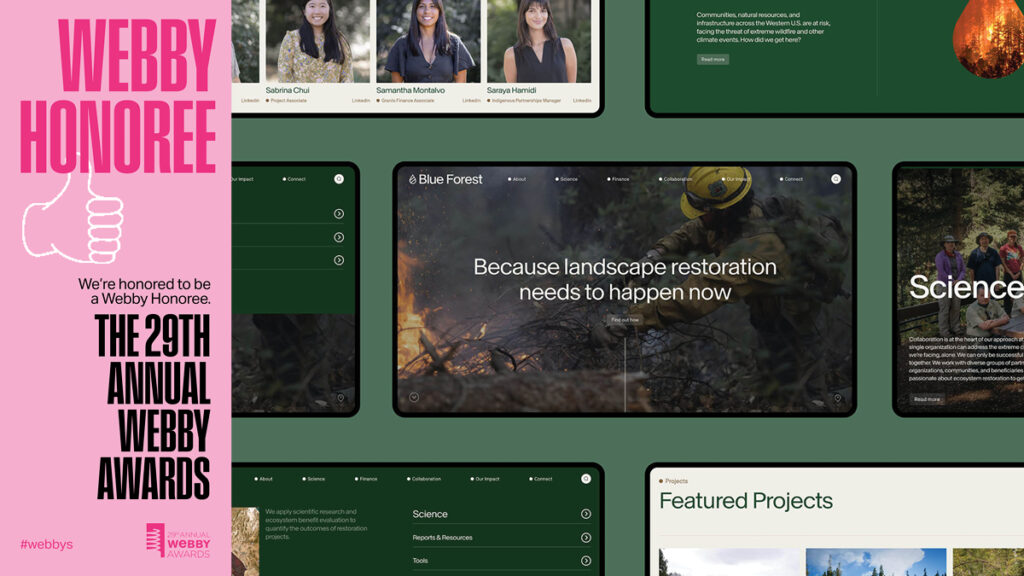
Task: Click the name 'Samantha Montalvo'
Action: pyautogui.click(x=410, y=90)
